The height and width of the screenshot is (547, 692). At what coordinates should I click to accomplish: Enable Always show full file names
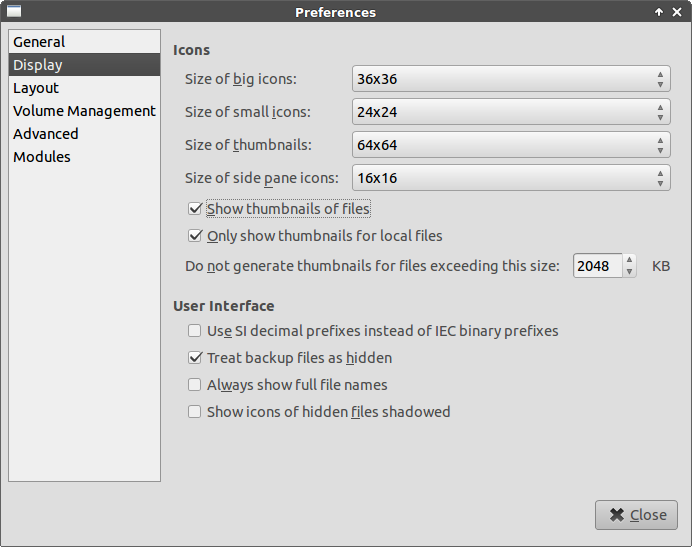coord(195,385)
